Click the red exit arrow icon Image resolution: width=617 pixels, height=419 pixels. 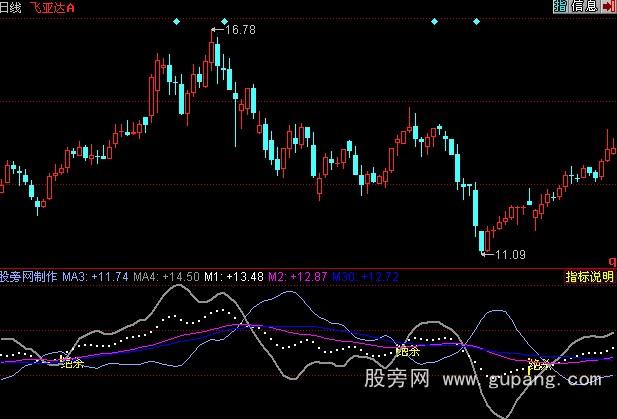tap(609, 7)
